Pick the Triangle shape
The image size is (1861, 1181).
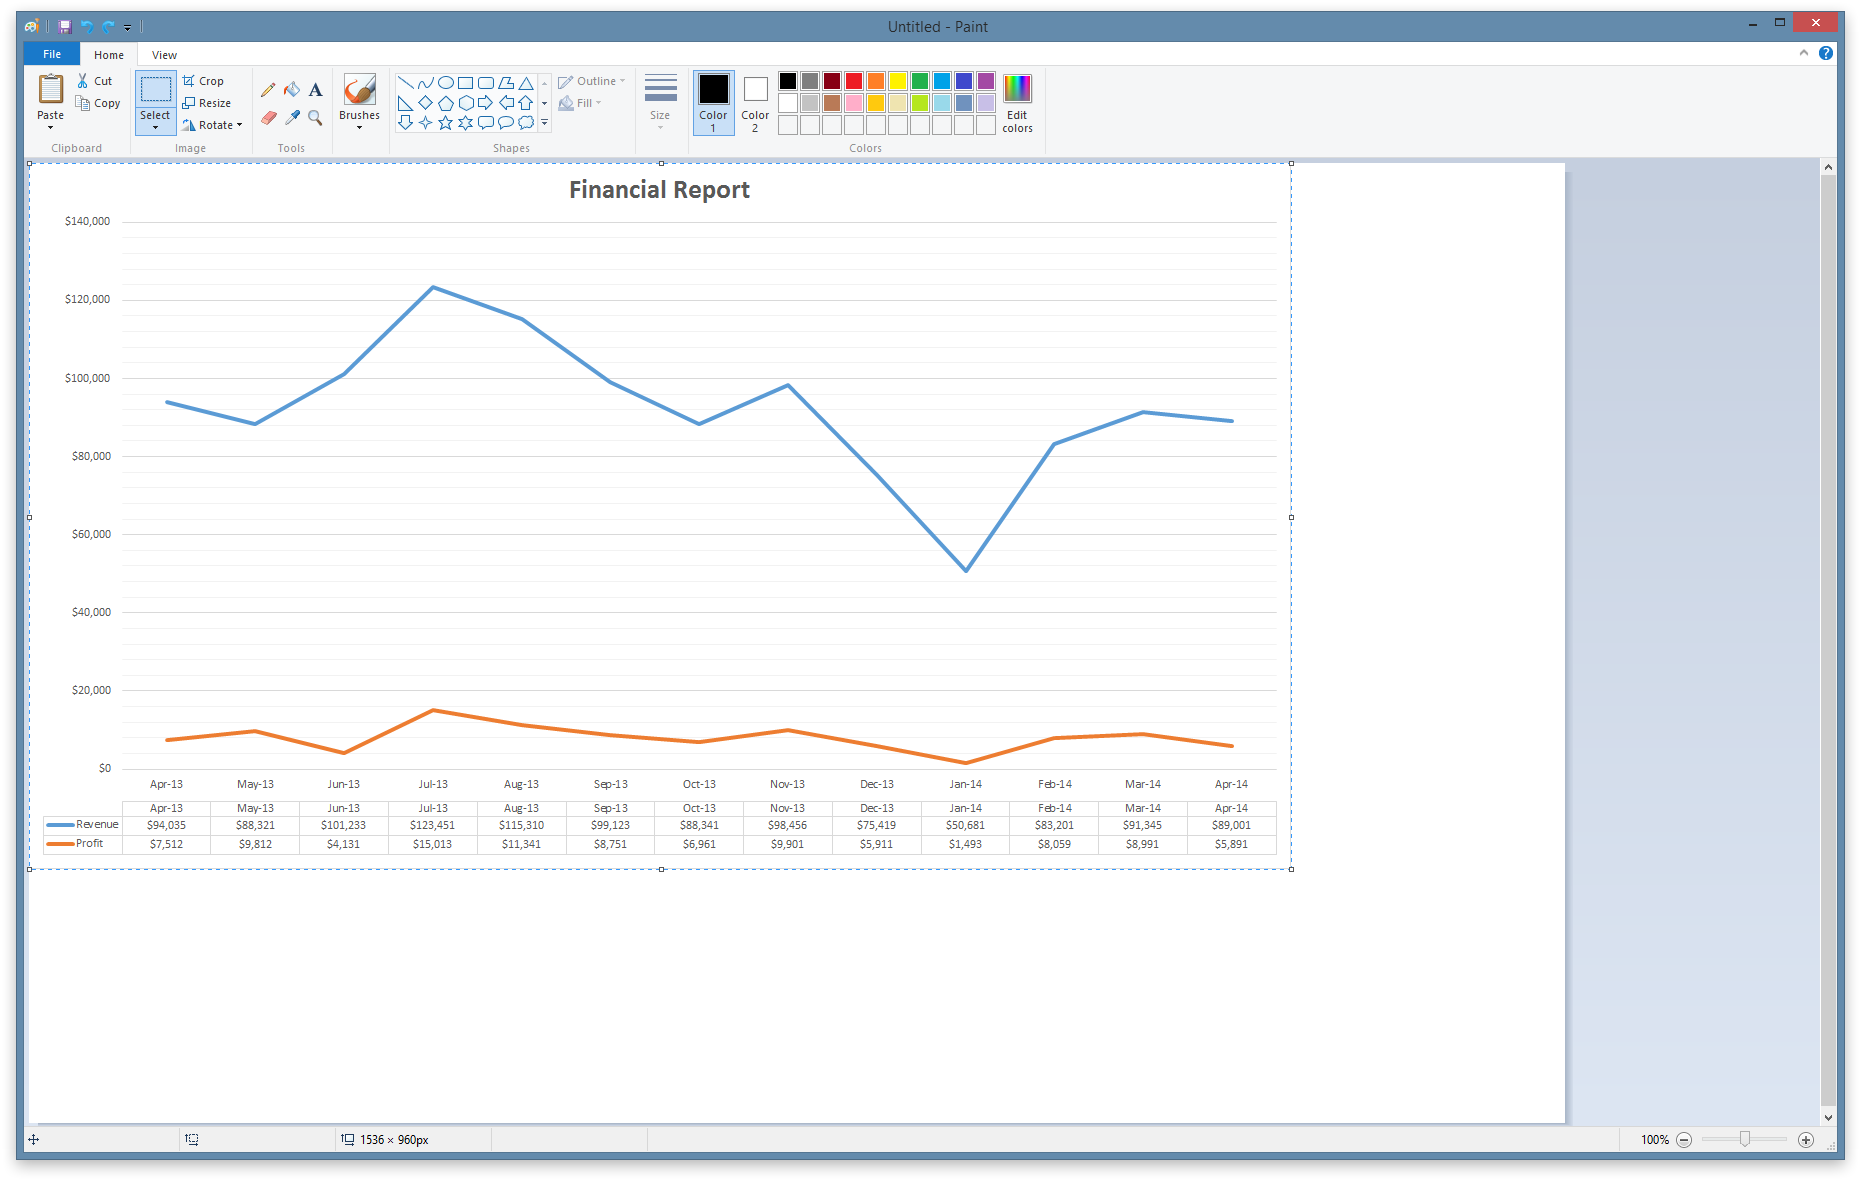click(526, 83)
